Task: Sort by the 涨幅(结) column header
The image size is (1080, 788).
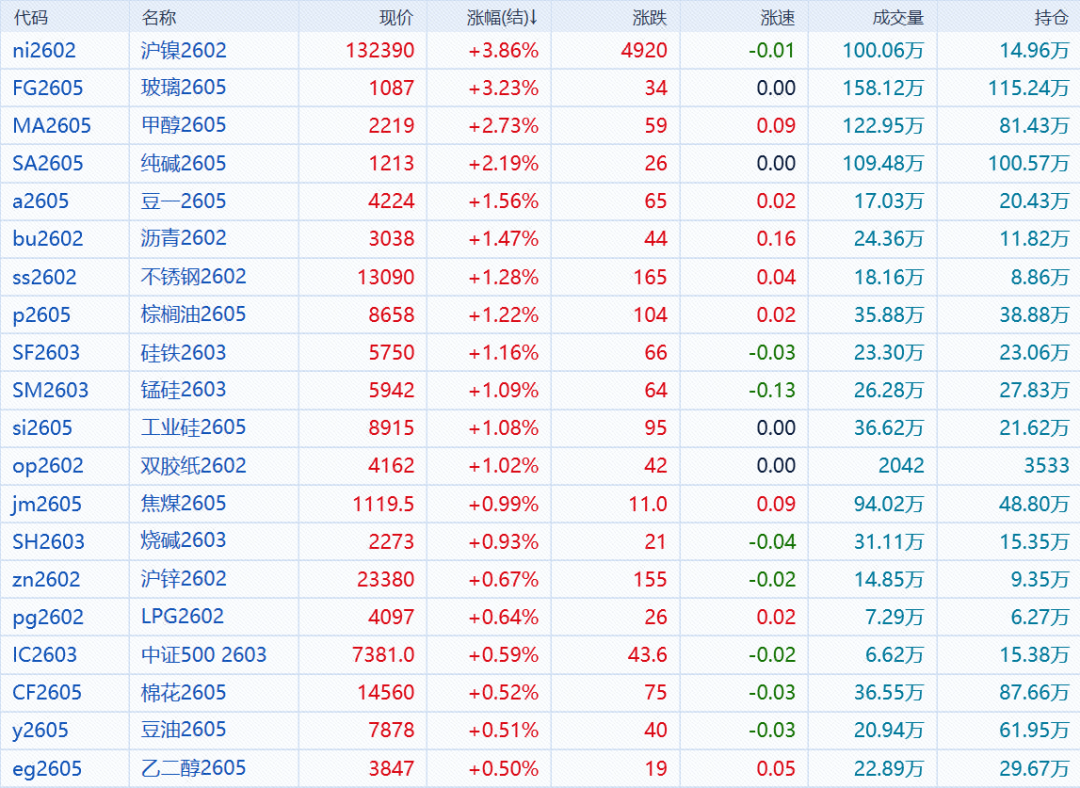Action: coord(502,17)
